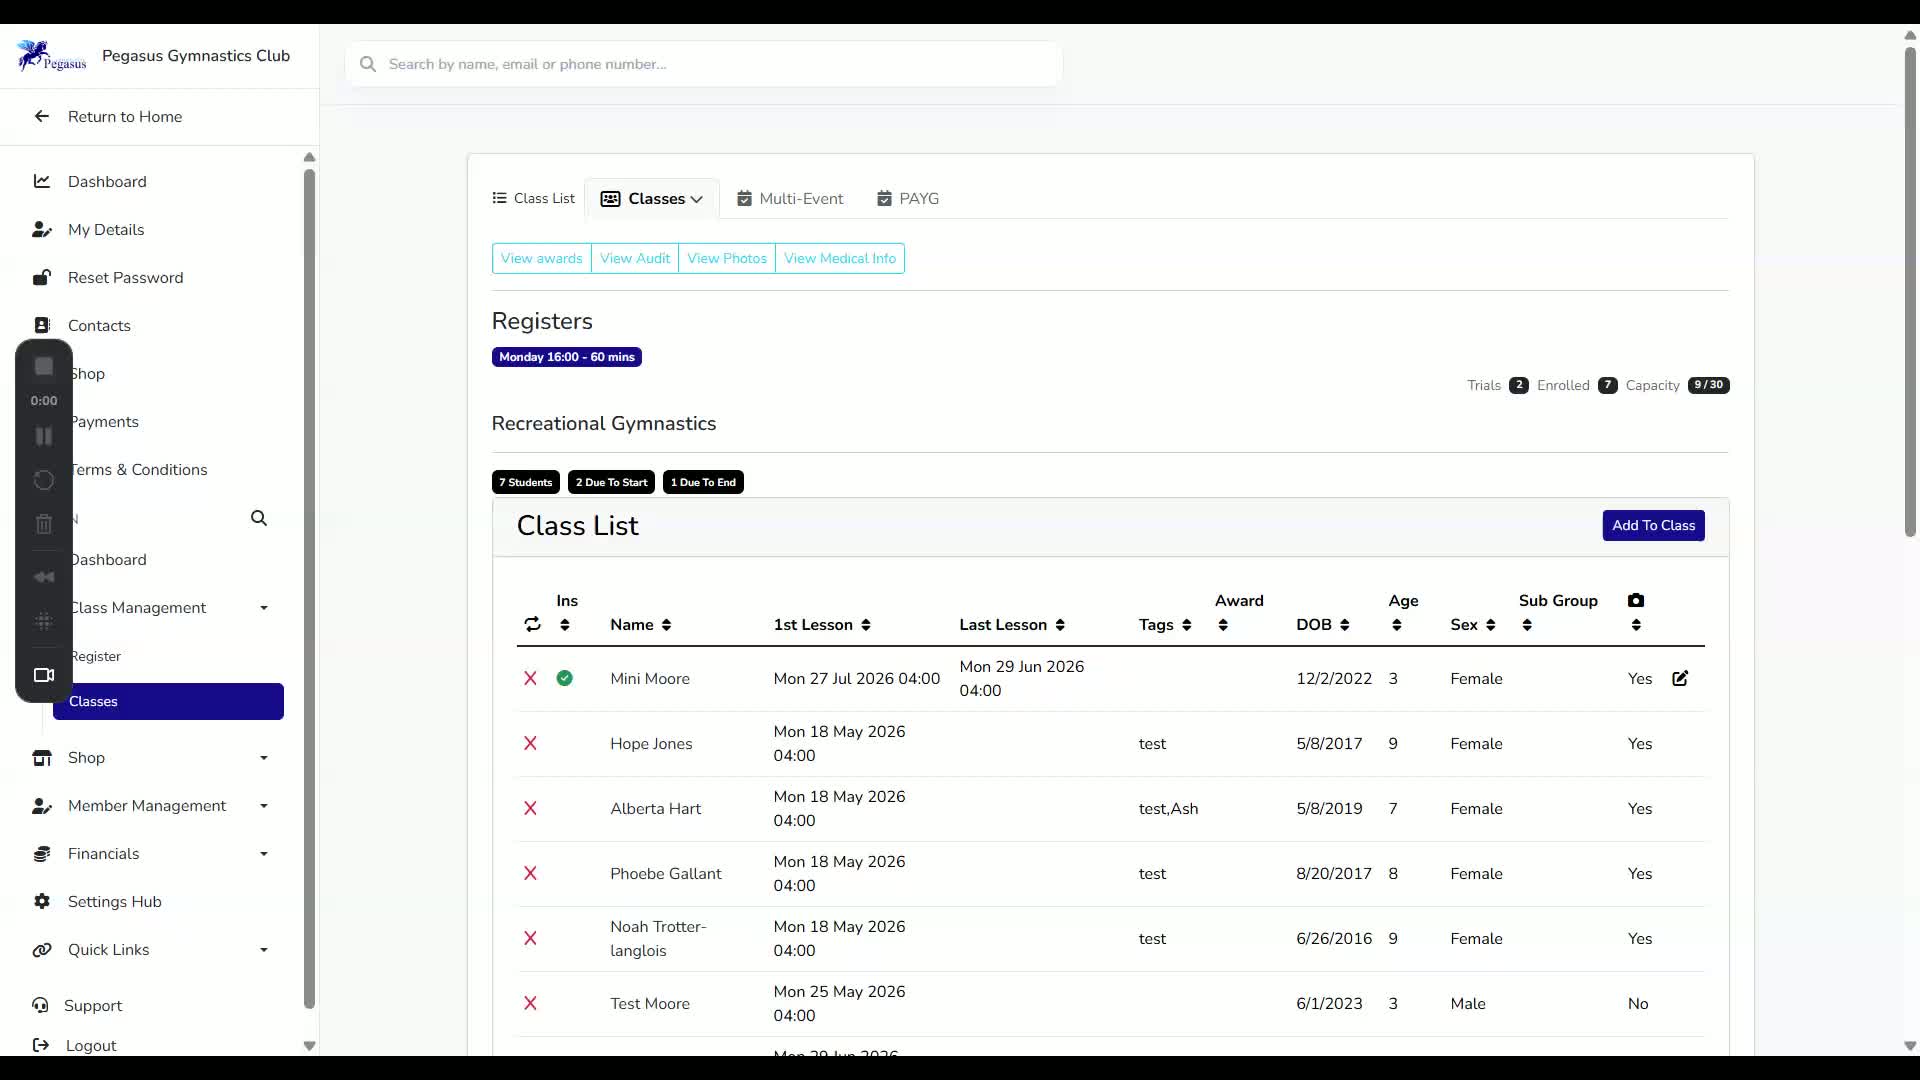The width and height of the screenshot is (1920, 1080).
Task: Expand the Quick Links arrow
Action: [264, 950]
